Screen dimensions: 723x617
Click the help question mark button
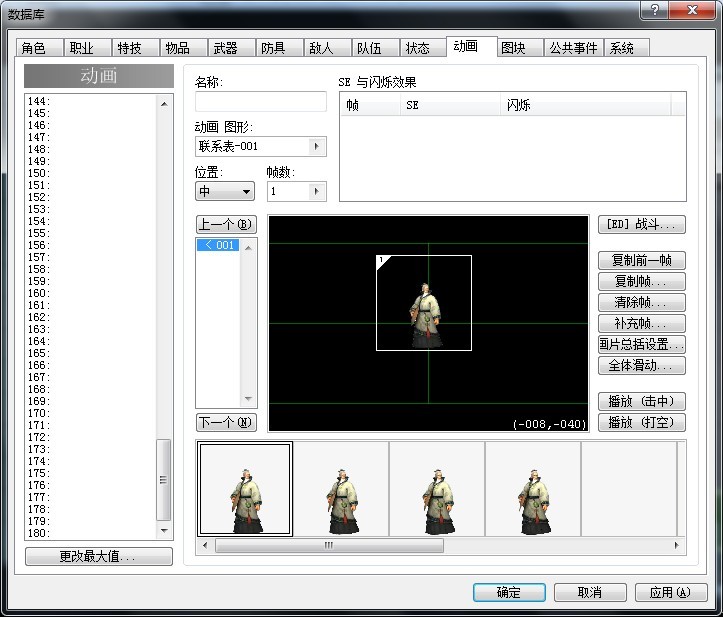coord(654,10)
